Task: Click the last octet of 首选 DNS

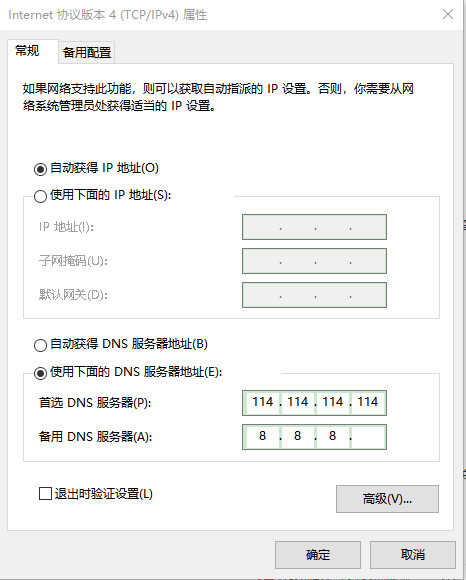Action: pos(368,402)
